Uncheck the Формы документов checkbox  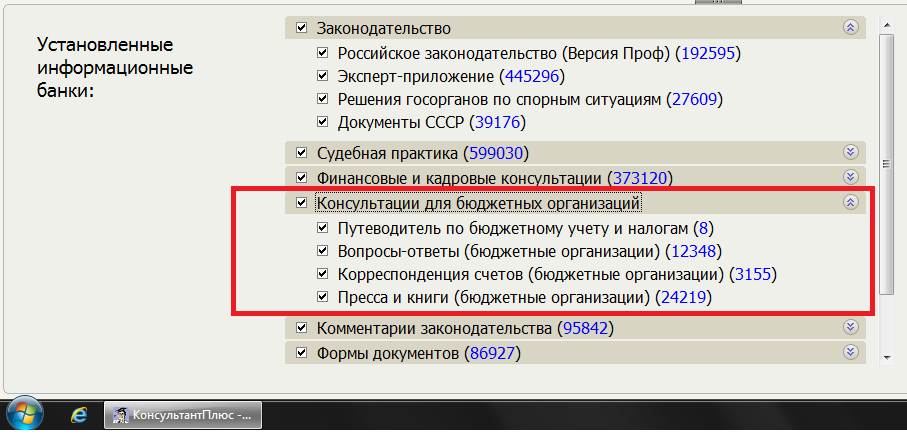coord(301,352)
